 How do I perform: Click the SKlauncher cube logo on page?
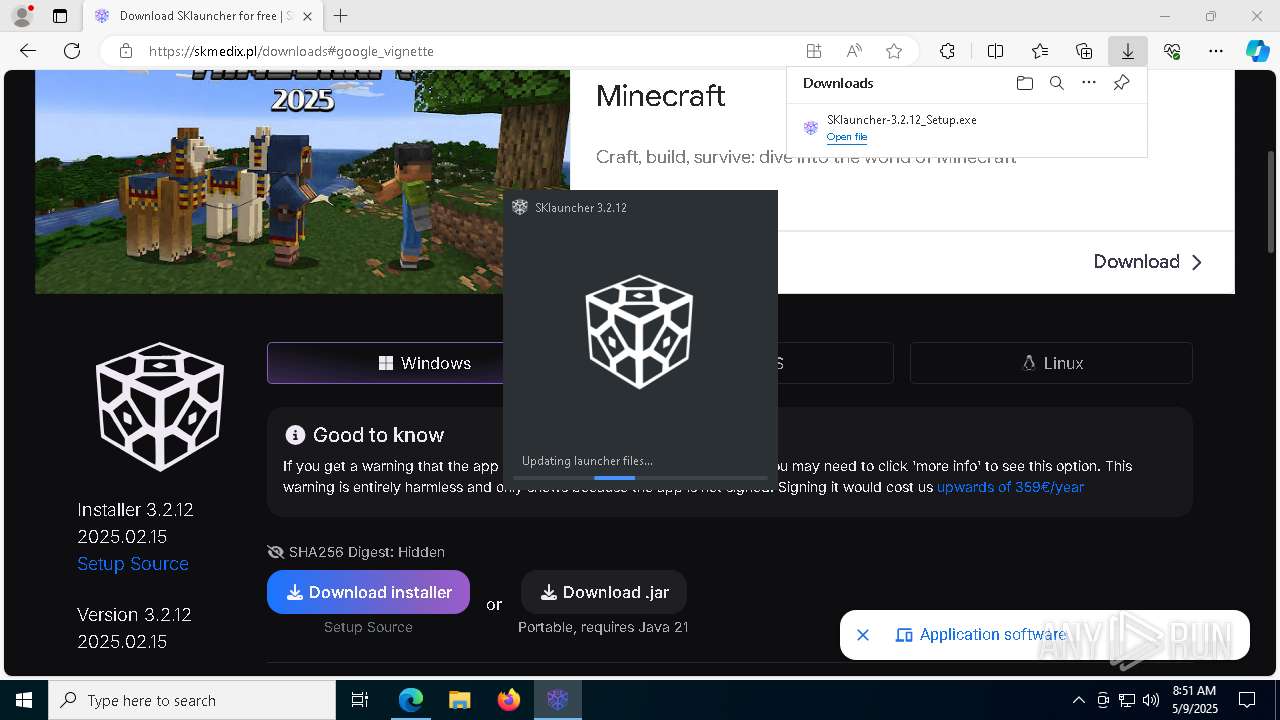(160, 407)
